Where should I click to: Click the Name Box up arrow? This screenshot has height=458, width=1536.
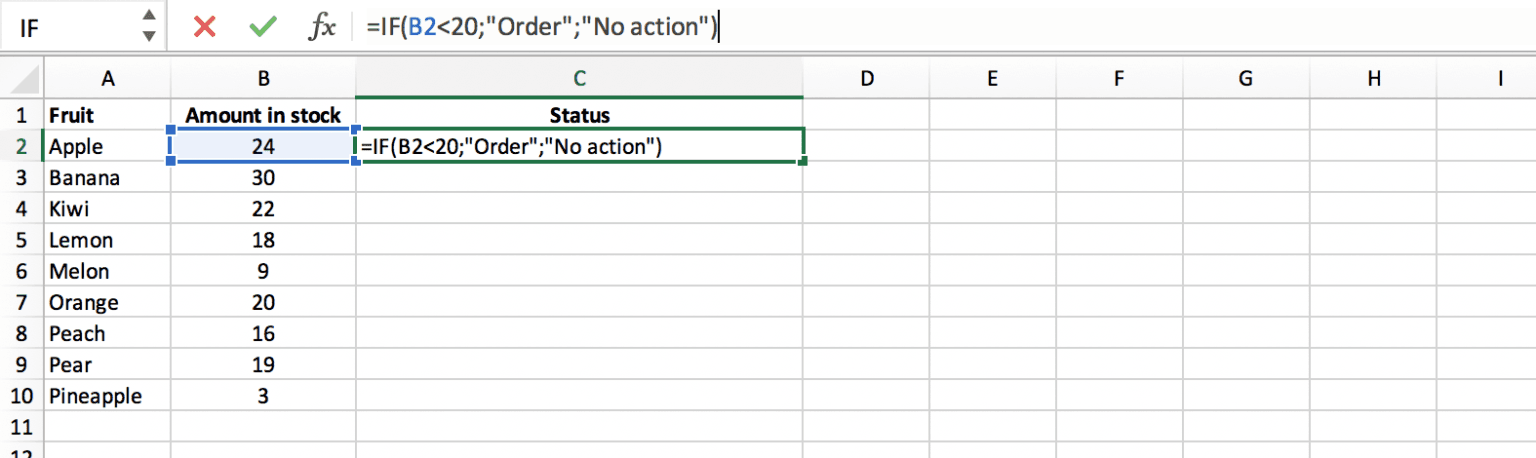[149, 17]
